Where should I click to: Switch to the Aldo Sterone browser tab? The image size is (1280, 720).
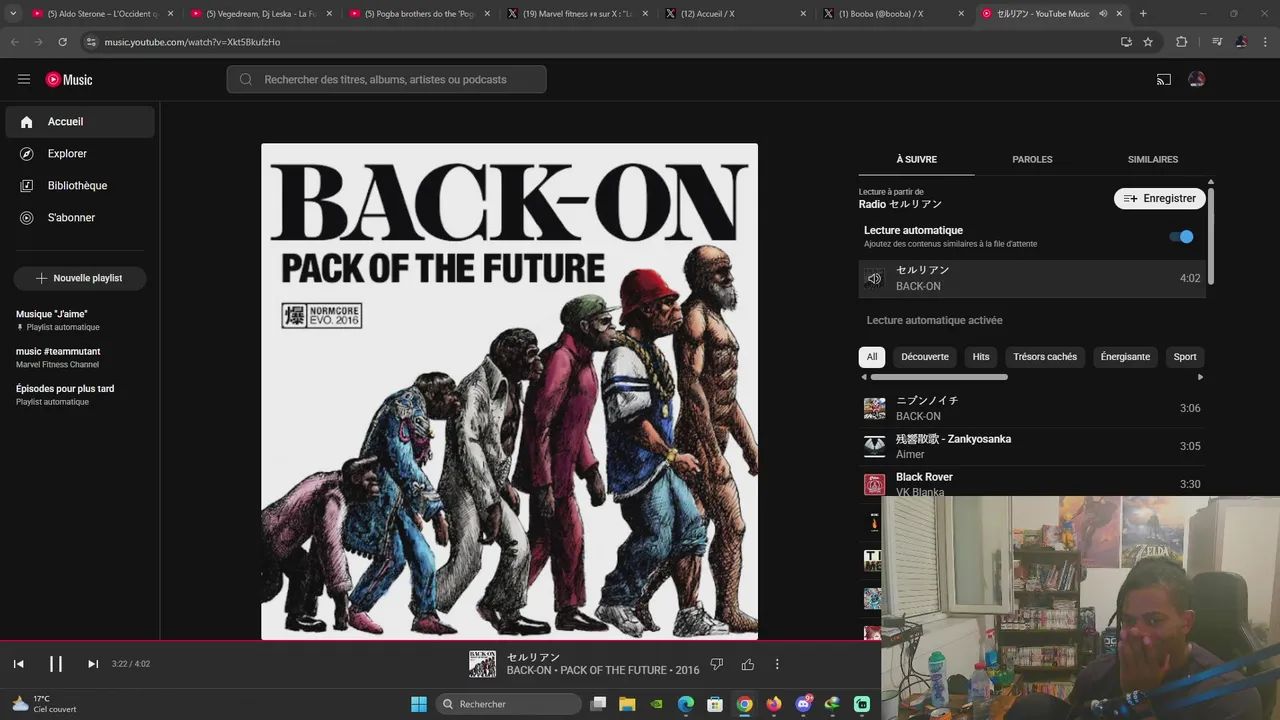tap(104, 14)
